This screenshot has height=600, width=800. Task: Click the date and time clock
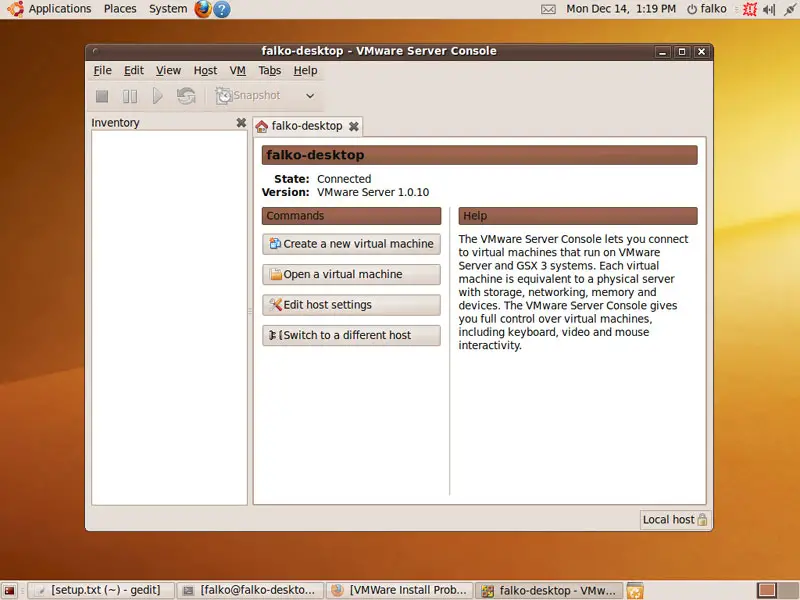coord(621,9)
